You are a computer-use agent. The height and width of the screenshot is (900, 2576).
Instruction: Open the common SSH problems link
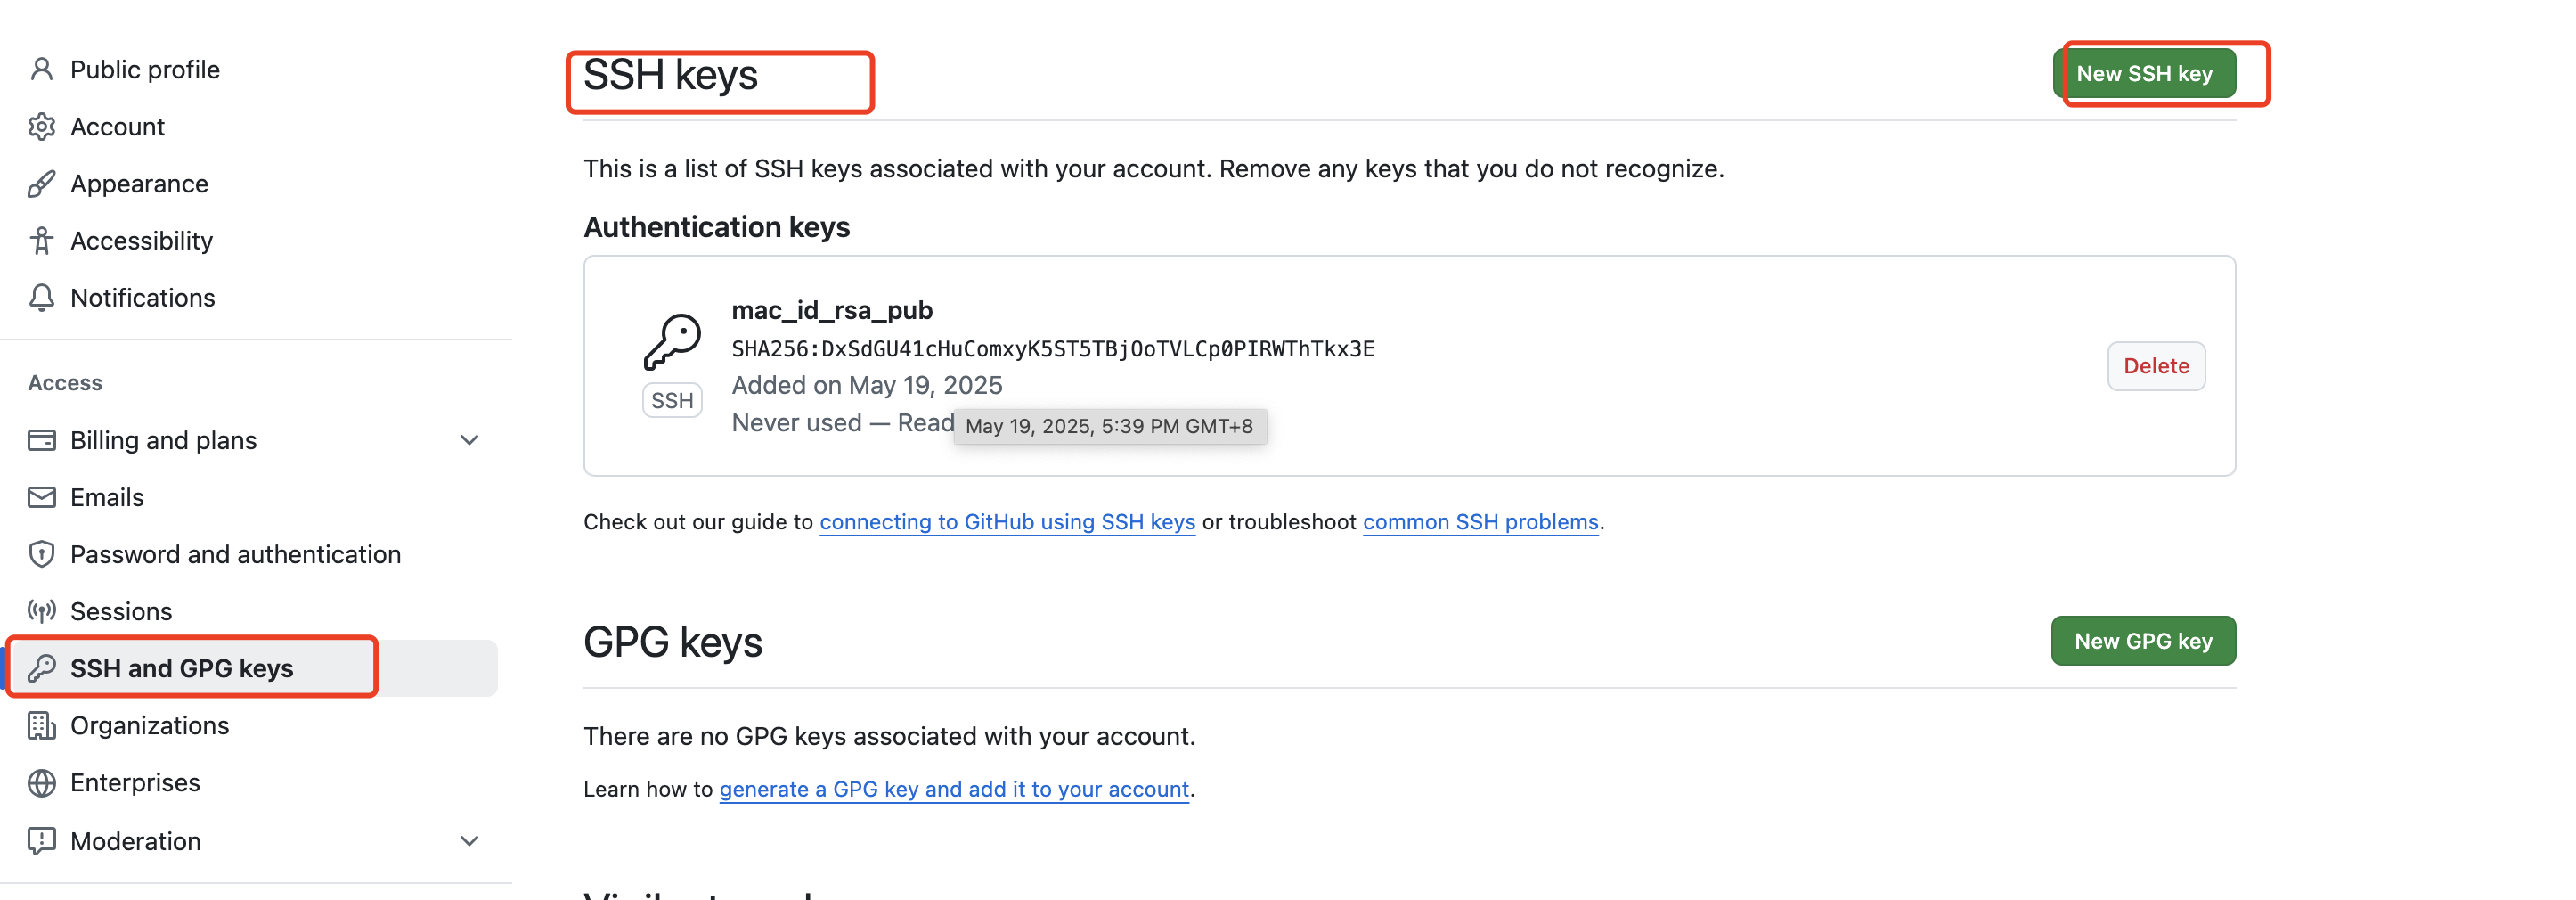(x=1480, y=522)
